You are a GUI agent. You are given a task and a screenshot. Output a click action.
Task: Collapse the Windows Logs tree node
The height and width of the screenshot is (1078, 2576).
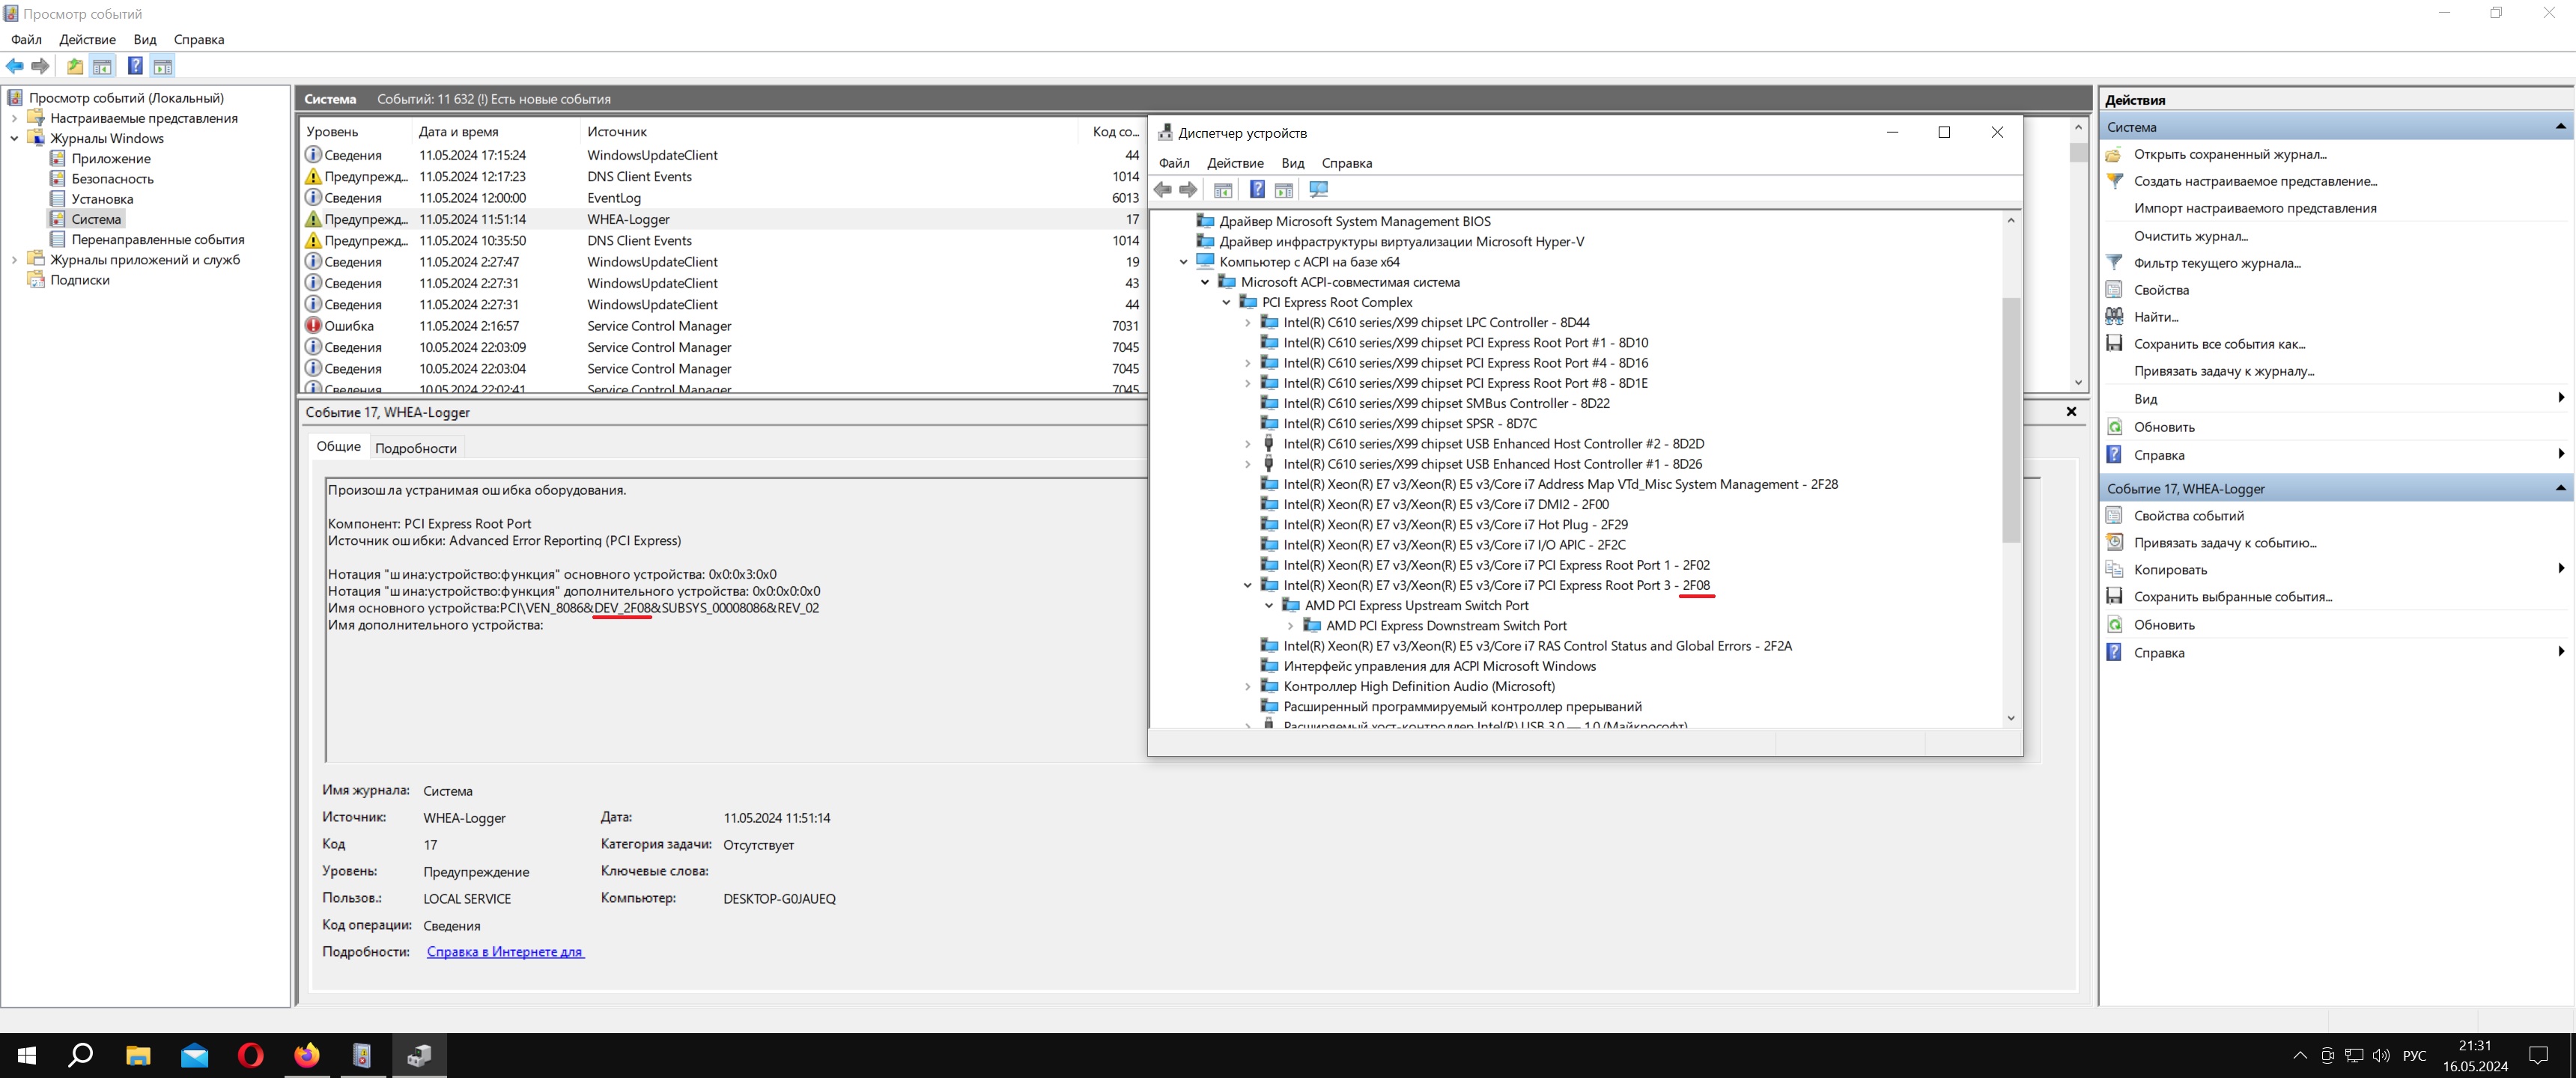14,138
